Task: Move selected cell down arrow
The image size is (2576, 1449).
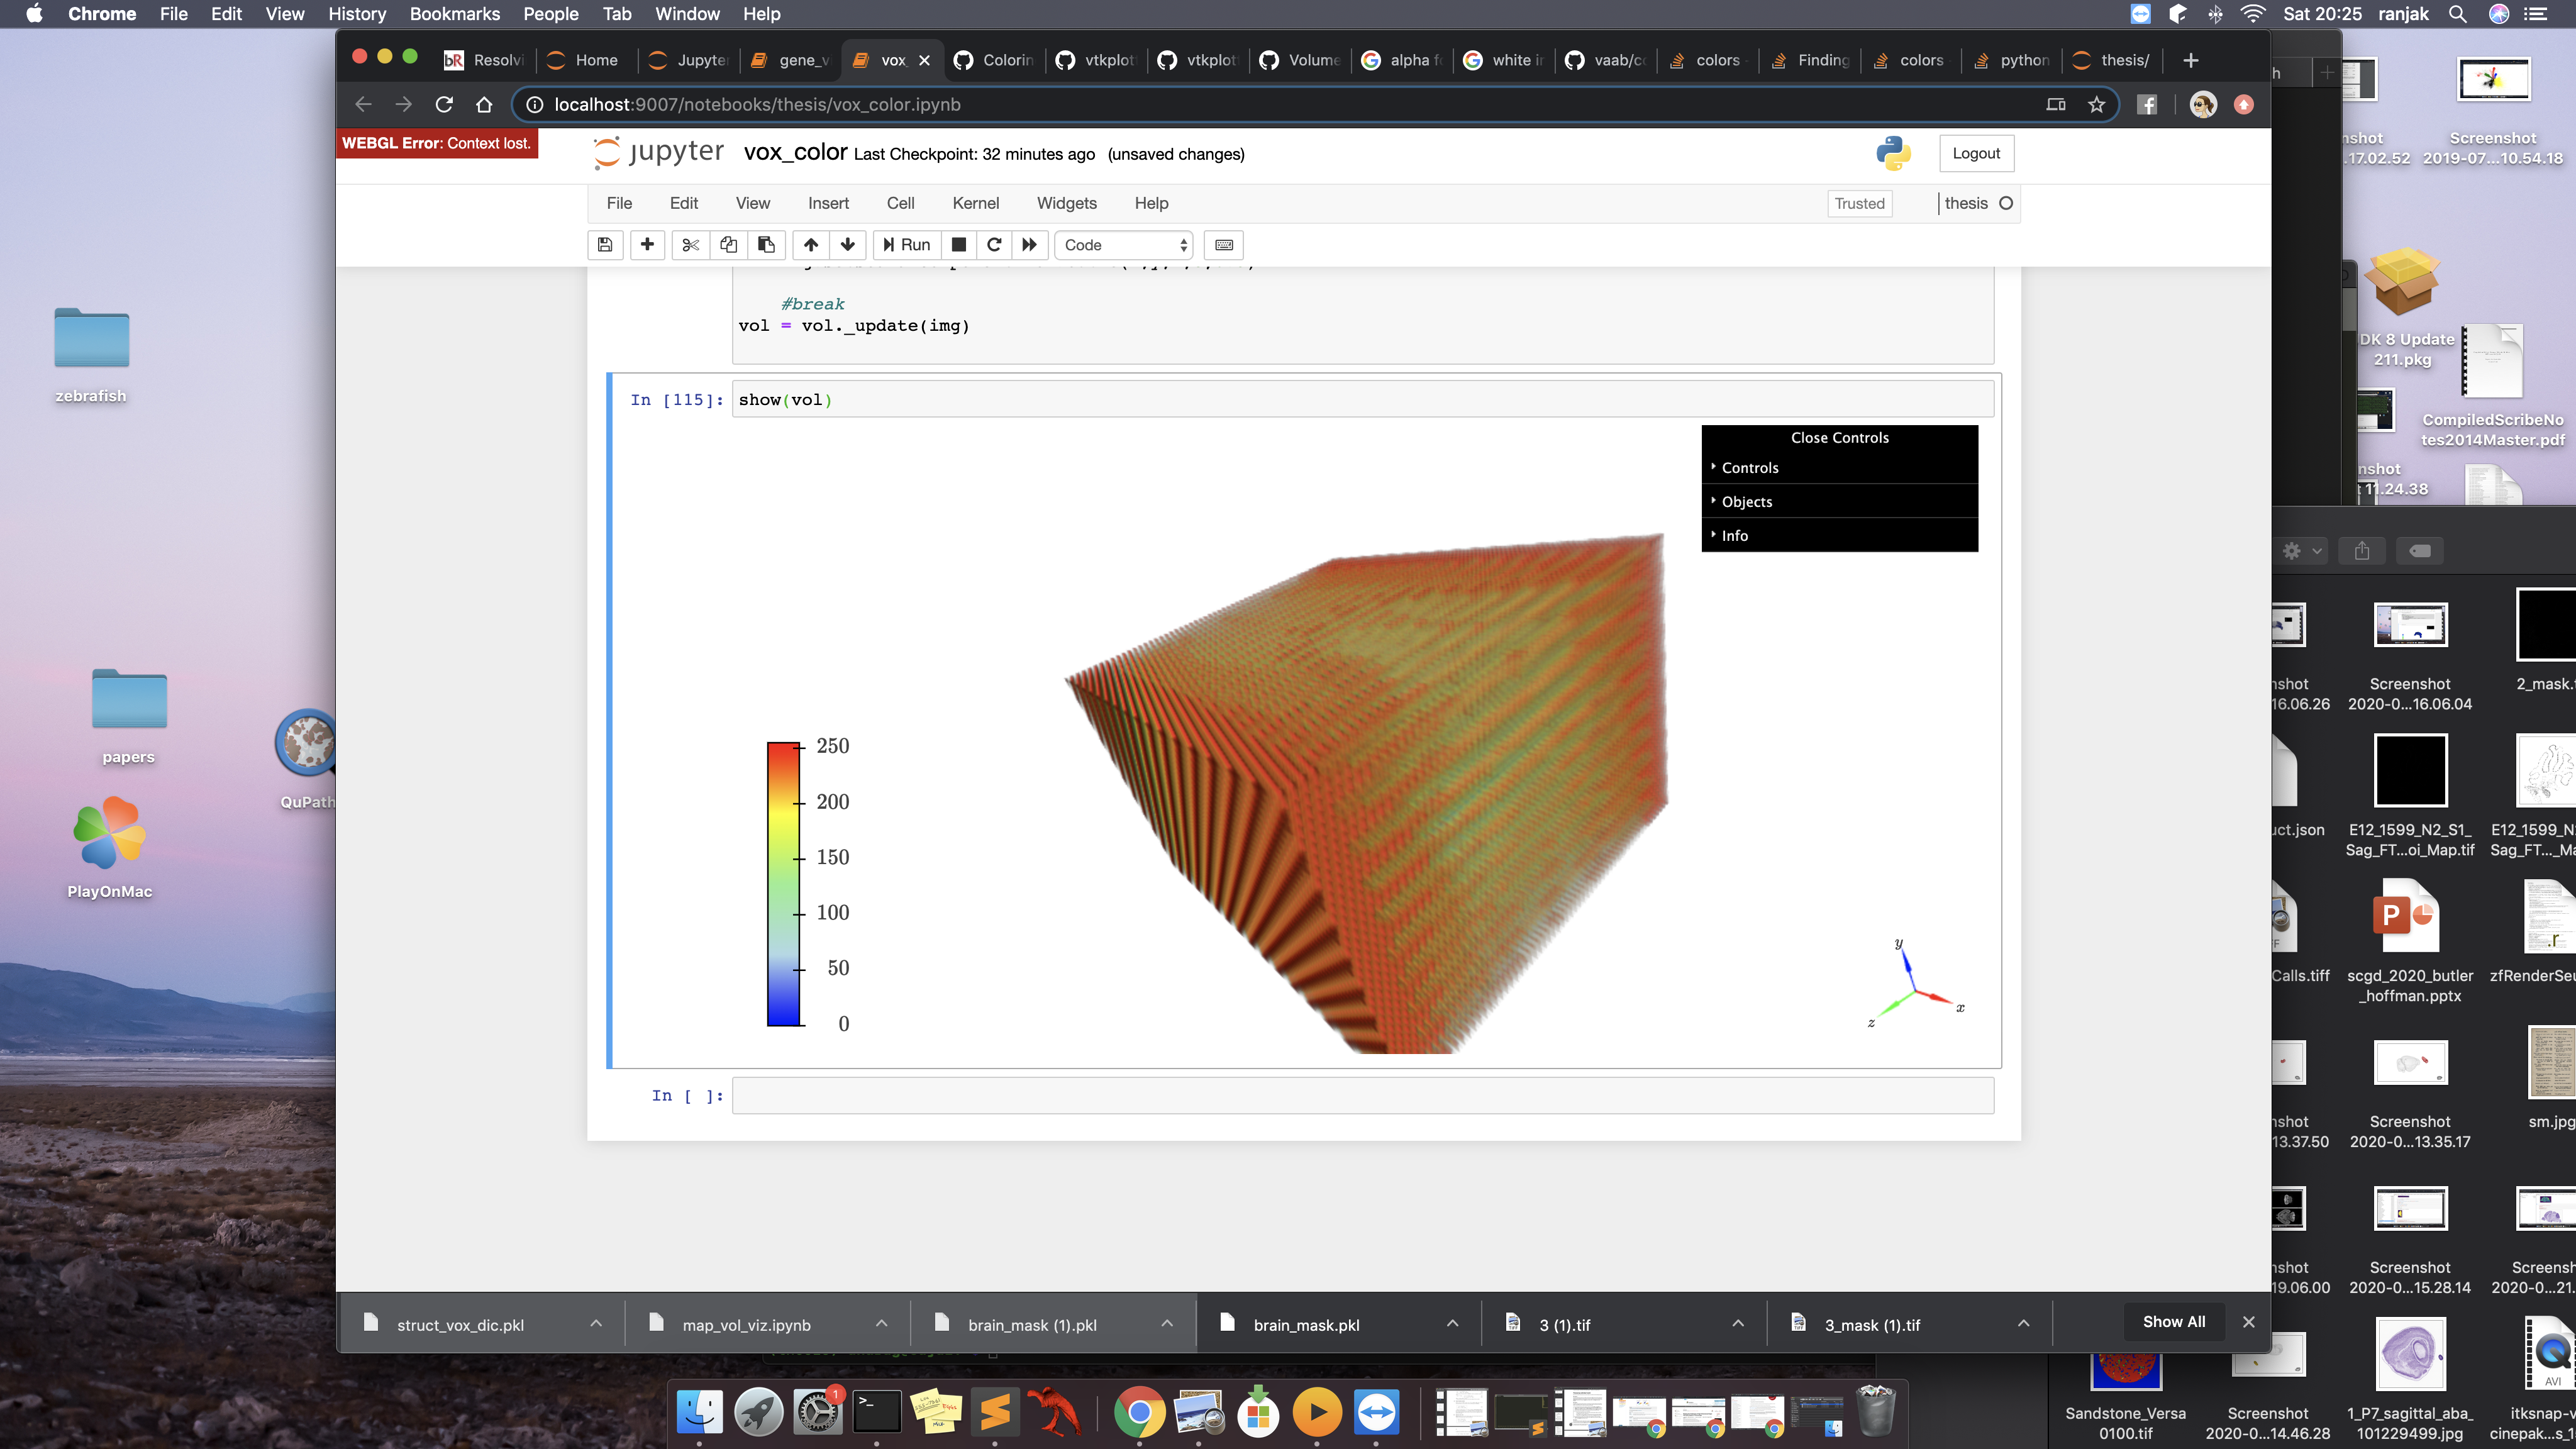Action: [x=848, y=245]
